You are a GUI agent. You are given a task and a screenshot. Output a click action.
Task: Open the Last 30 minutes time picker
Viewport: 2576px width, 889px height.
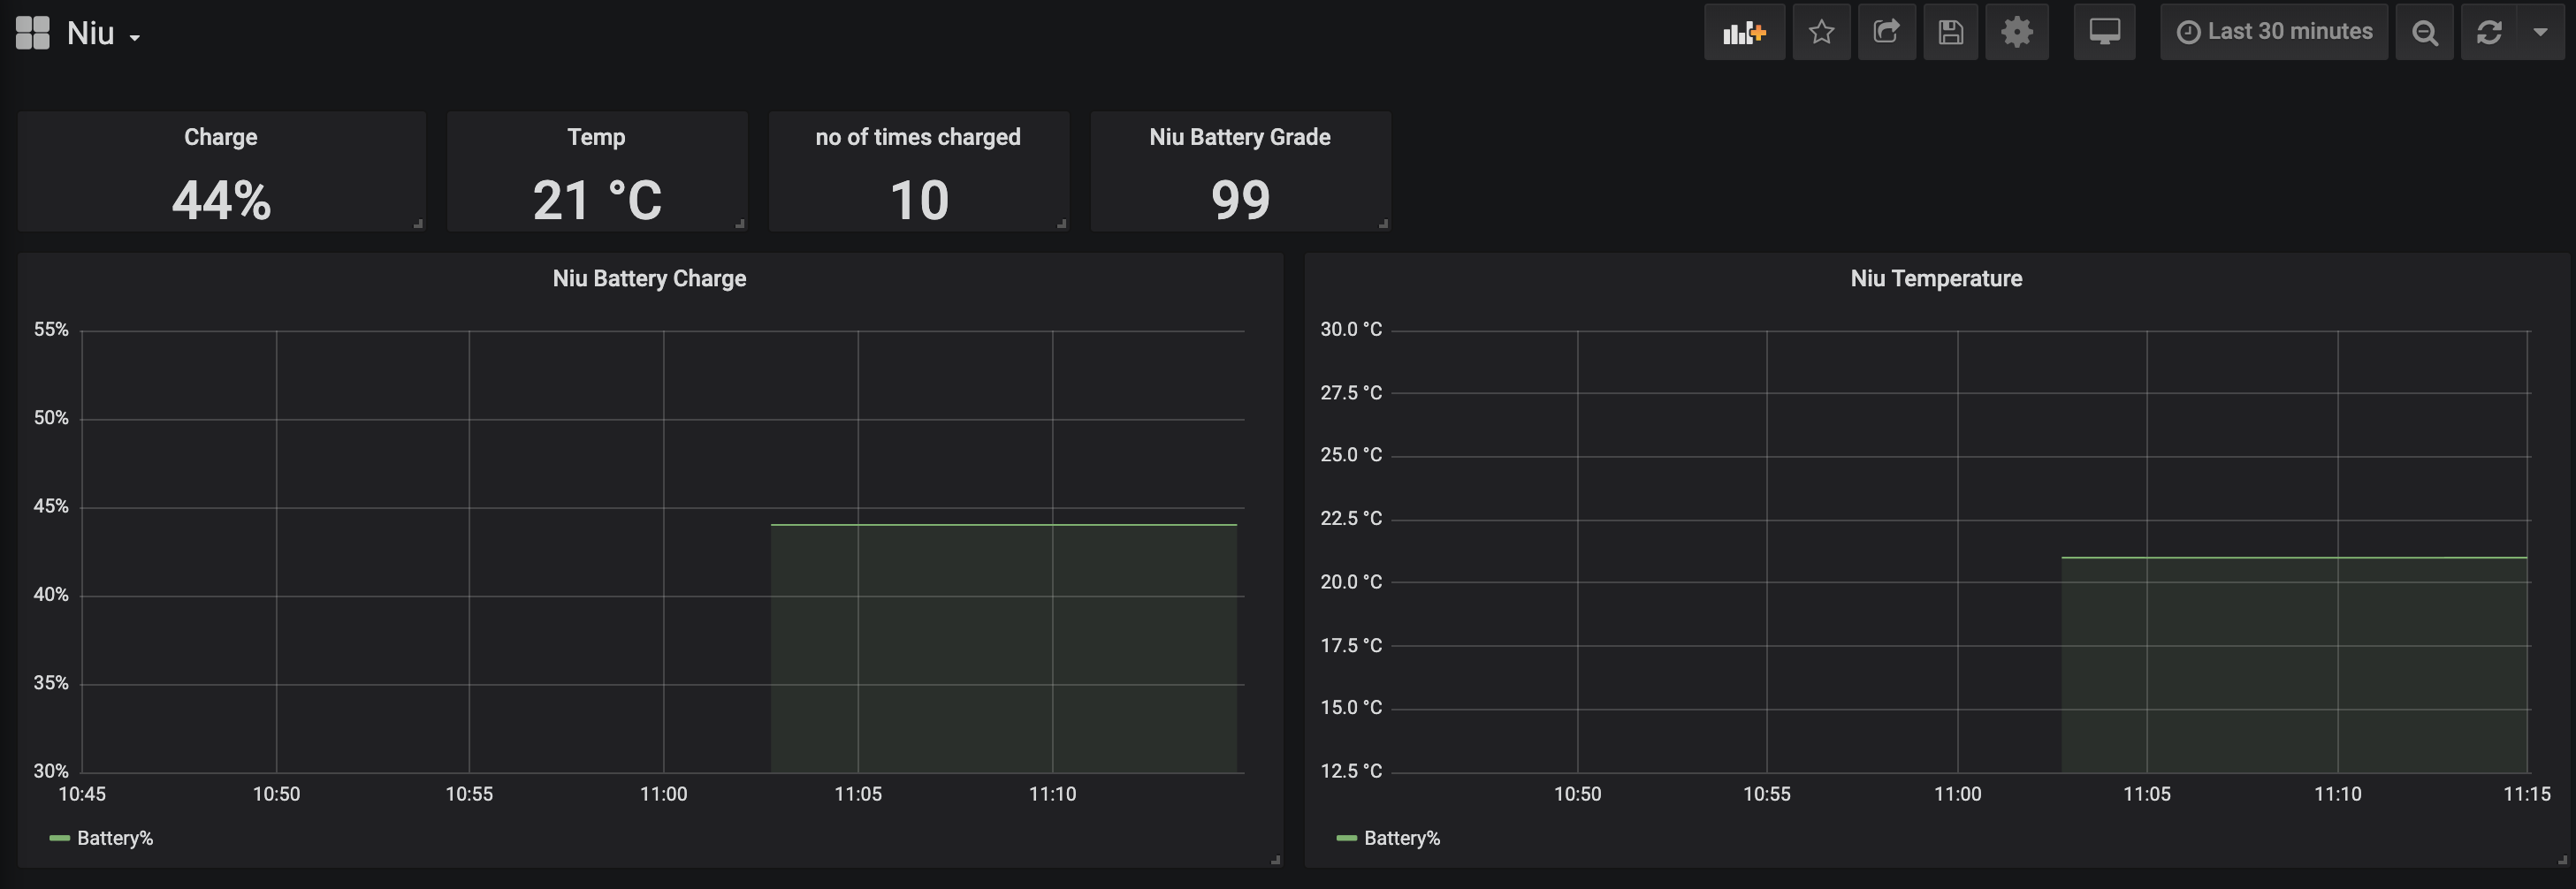[x=2274, y=33]
